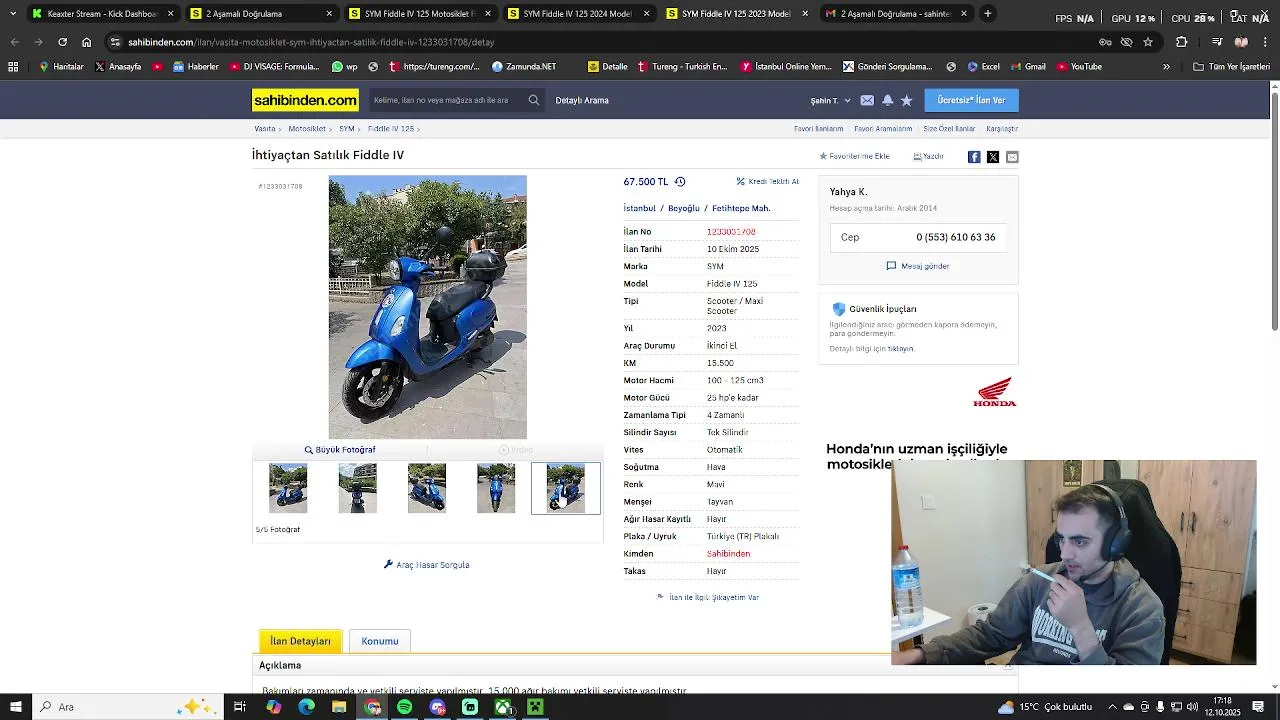The width and height of the screenshot is (1280, 720).
Task: Open the tab search dropdown arrow
Action: pos(12,14)
